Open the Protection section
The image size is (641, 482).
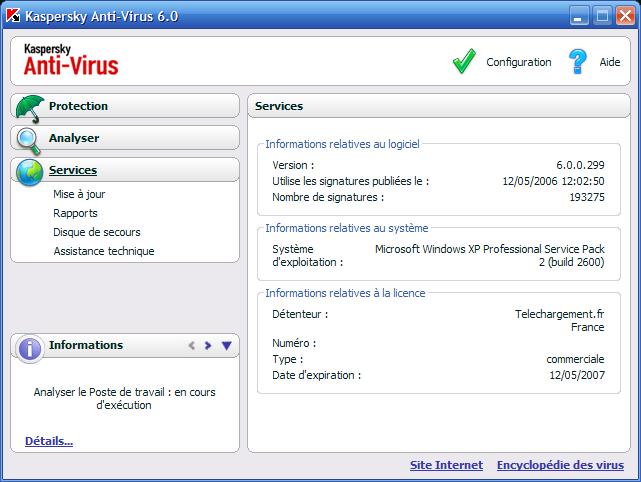click(125, 106)
